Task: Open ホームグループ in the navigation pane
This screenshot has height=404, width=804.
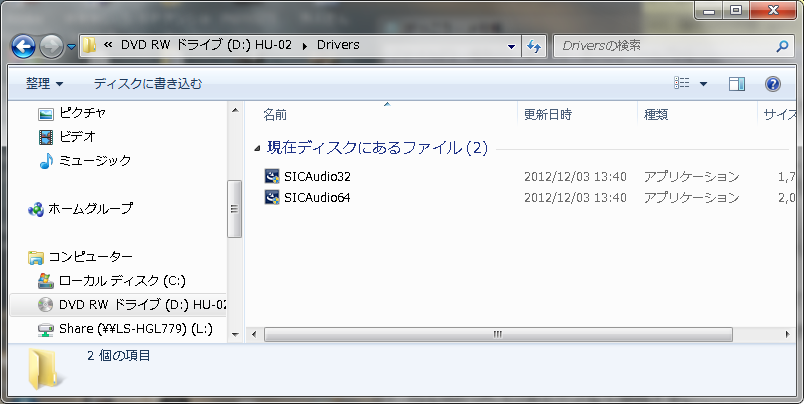Action: click(90, 209)
